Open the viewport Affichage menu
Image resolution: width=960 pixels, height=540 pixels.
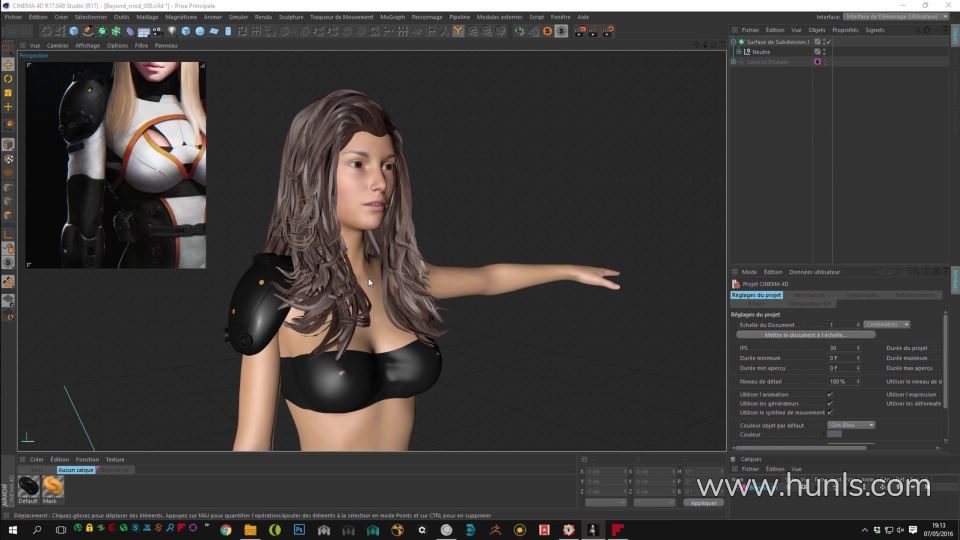(x=88, y=45)
